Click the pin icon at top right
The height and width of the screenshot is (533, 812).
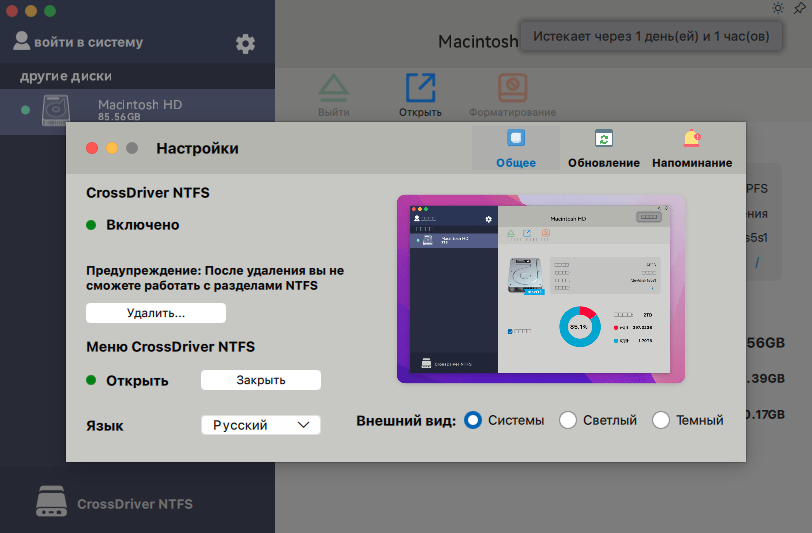(x=800, y=8)
